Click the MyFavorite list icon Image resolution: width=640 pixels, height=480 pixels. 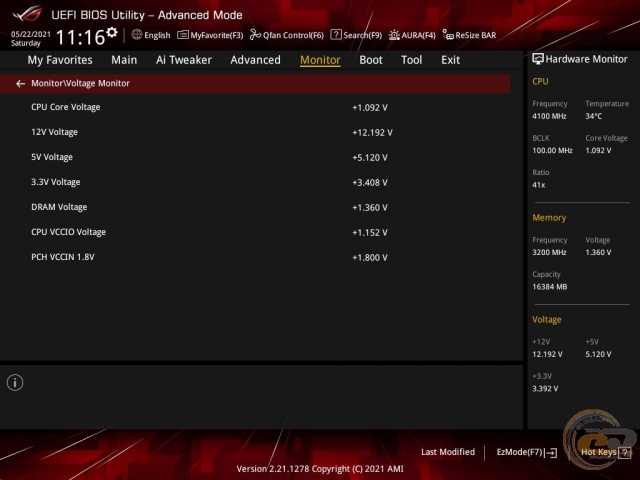[x=182, y=35]
